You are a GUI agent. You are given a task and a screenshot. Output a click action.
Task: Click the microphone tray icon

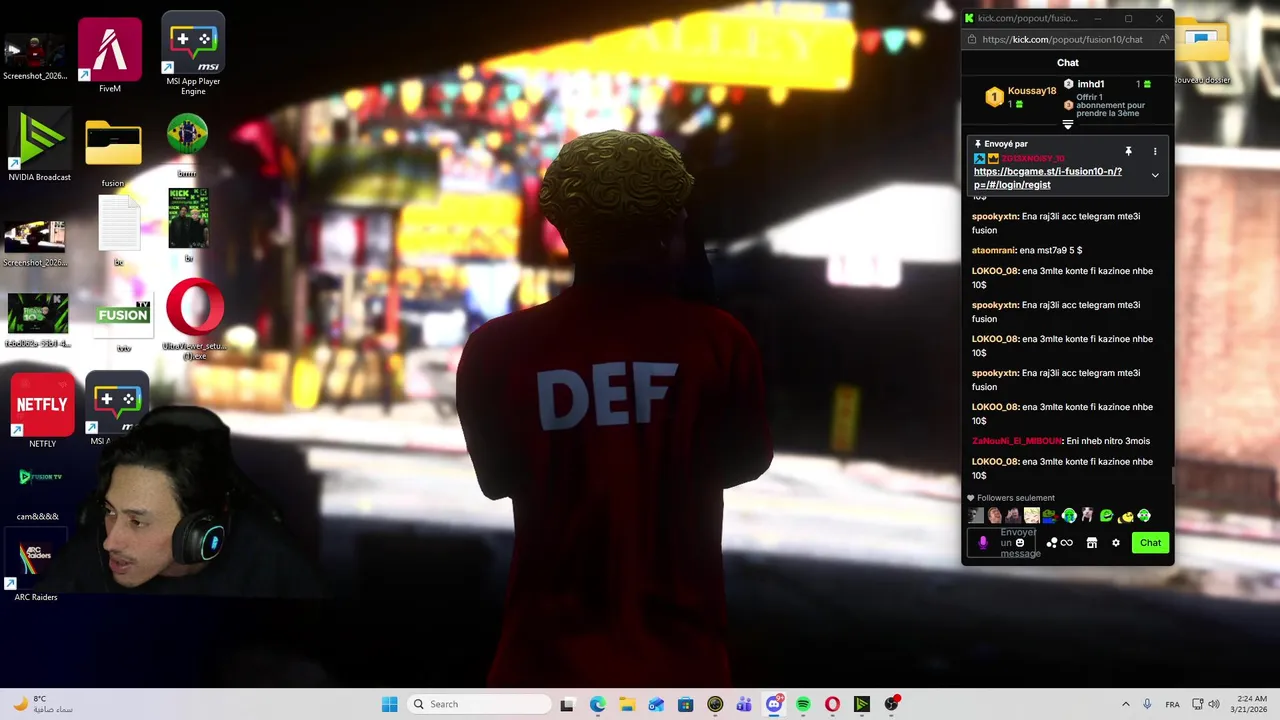point(1147,704)
